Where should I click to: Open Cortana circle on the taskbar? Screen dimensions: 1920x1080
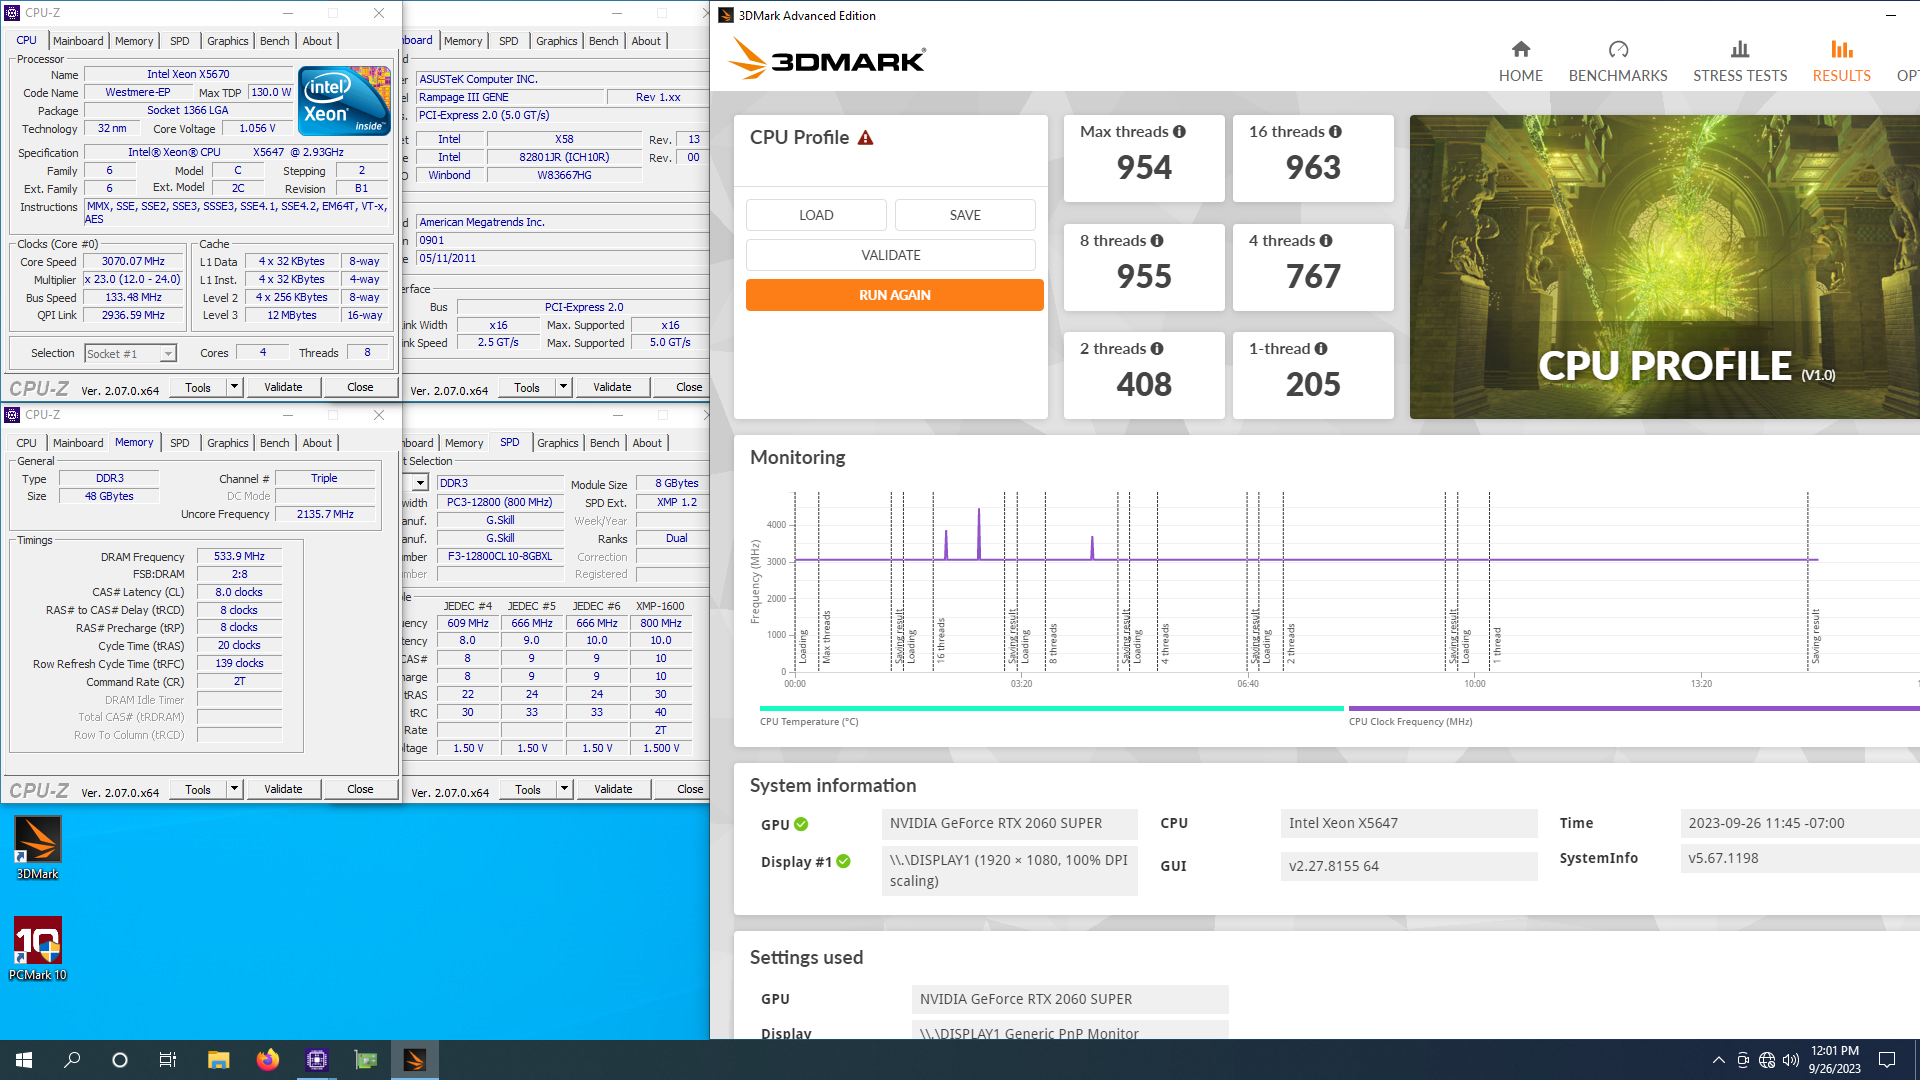click(x=120, y=1060)
